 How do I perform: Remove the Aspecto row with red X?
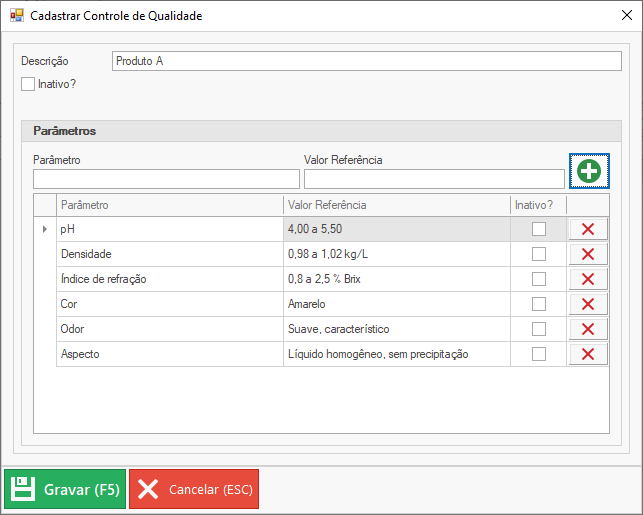[587, 354]
